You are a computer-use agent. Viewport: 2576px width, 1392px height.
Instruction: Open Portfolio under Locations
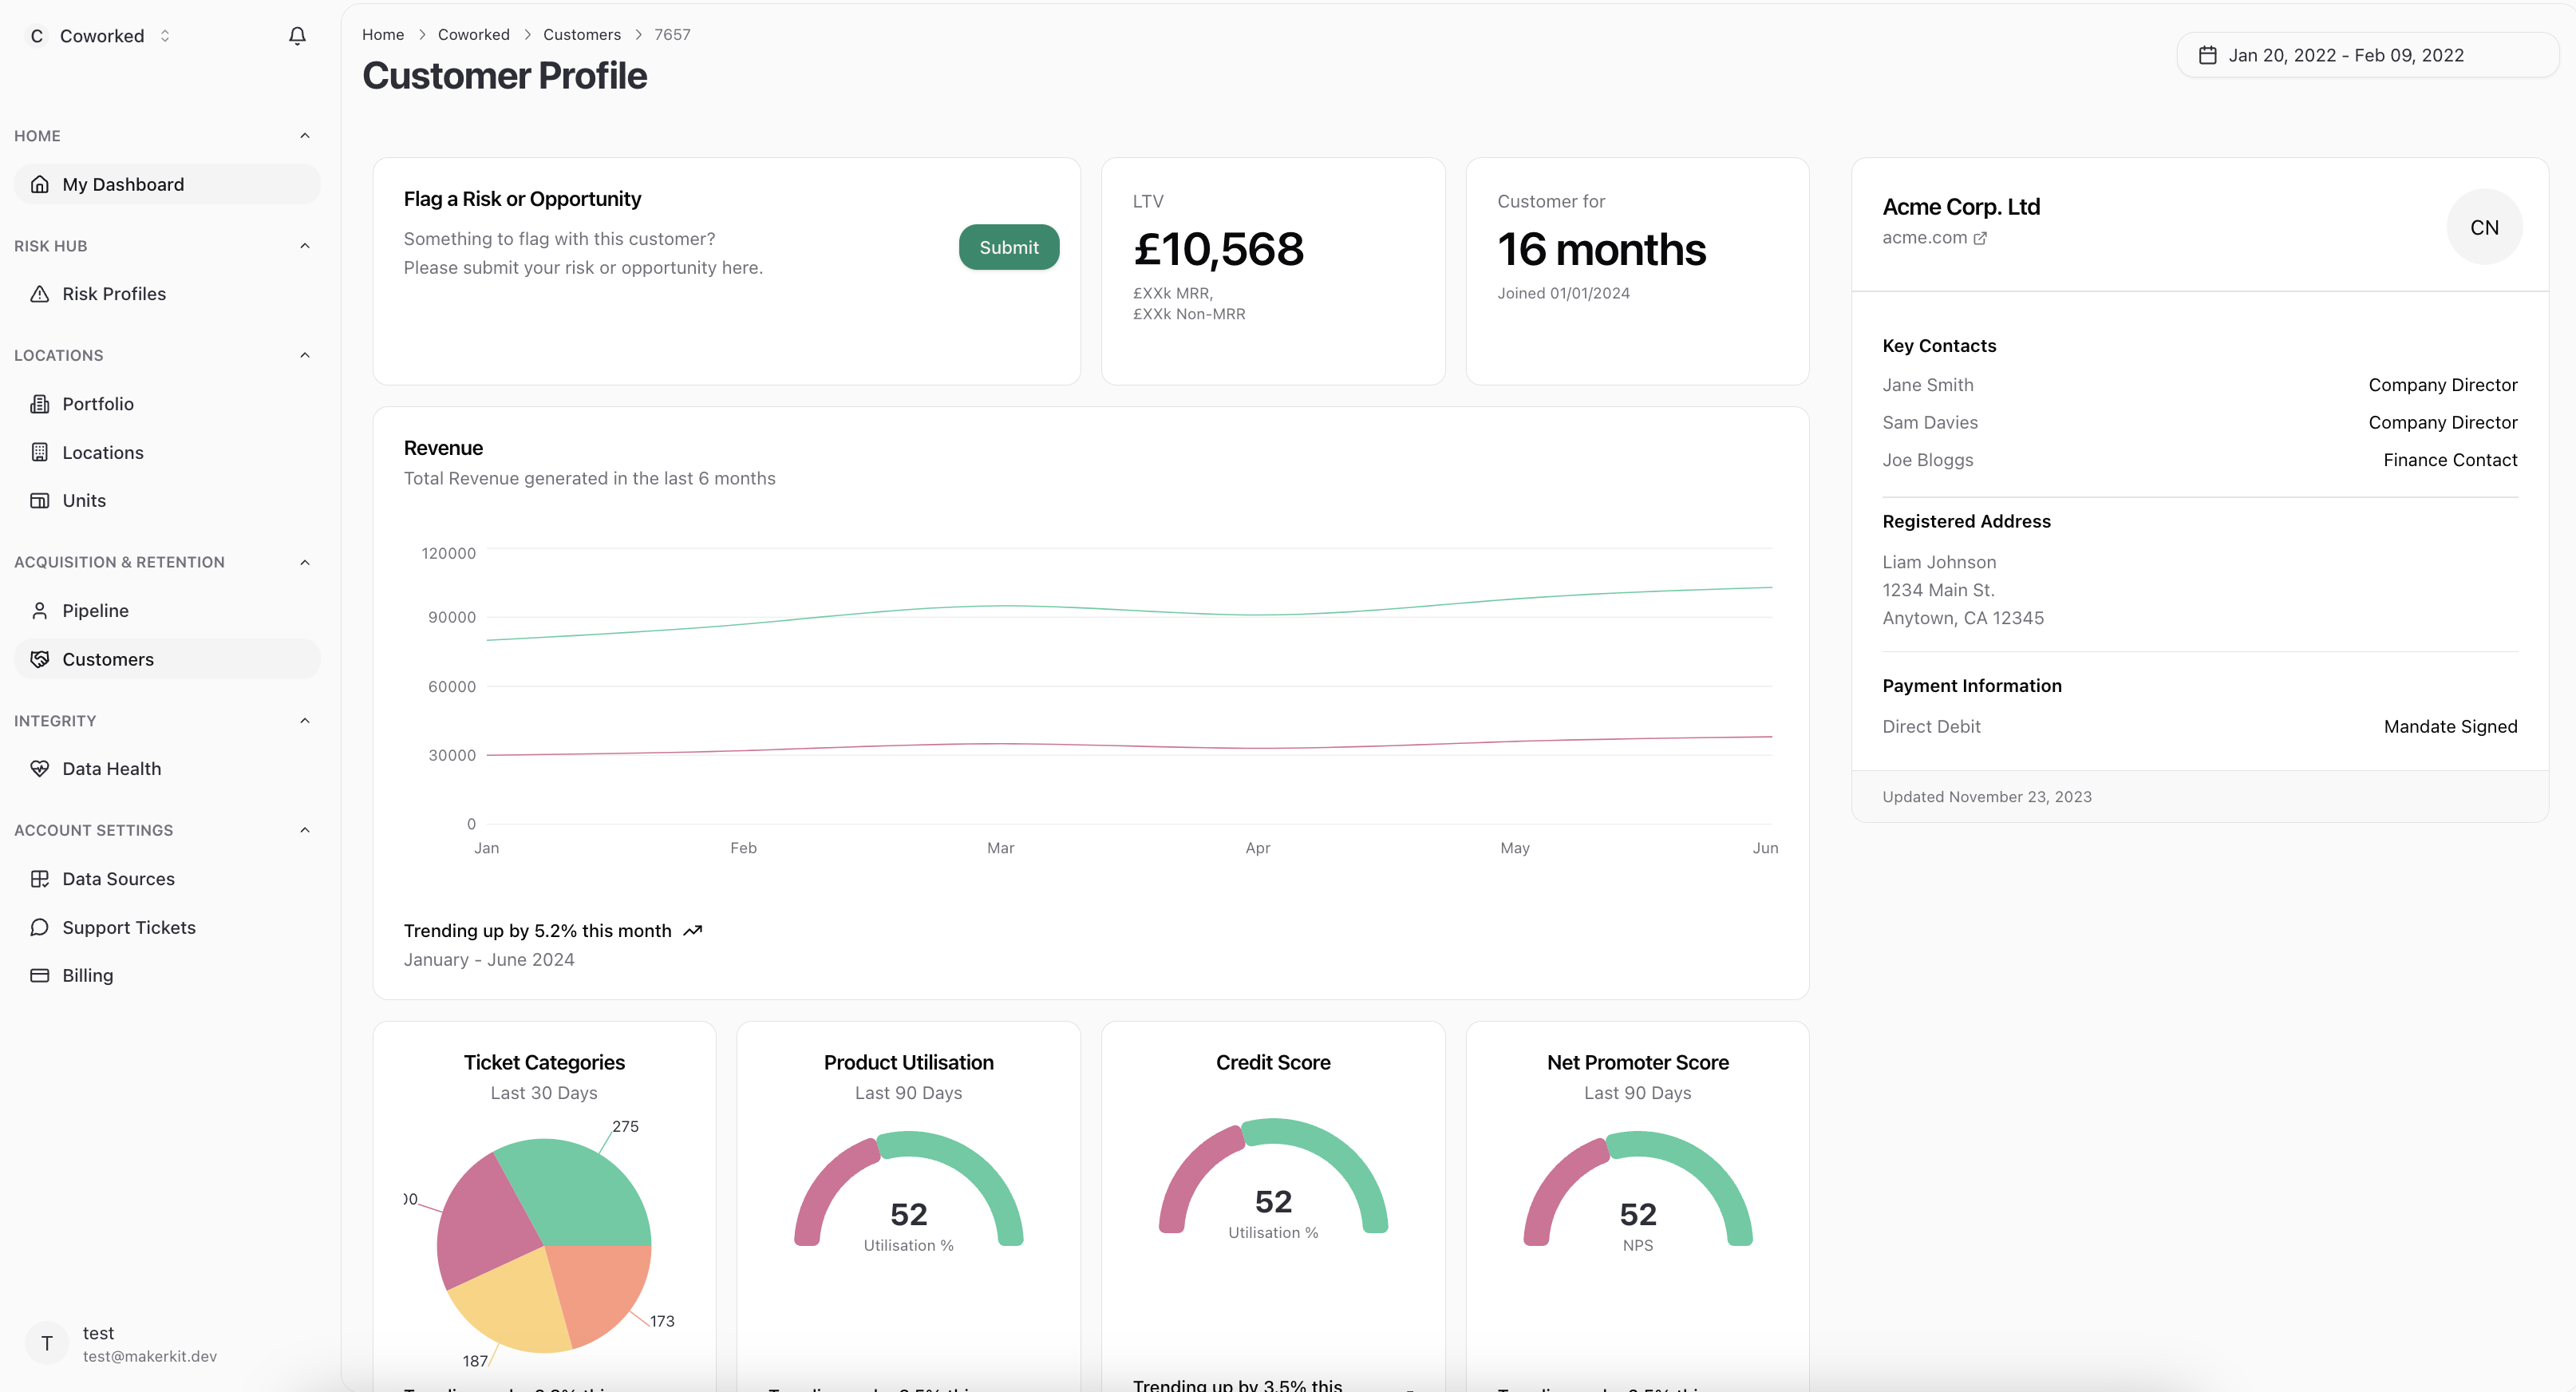[x=98, y=403]
